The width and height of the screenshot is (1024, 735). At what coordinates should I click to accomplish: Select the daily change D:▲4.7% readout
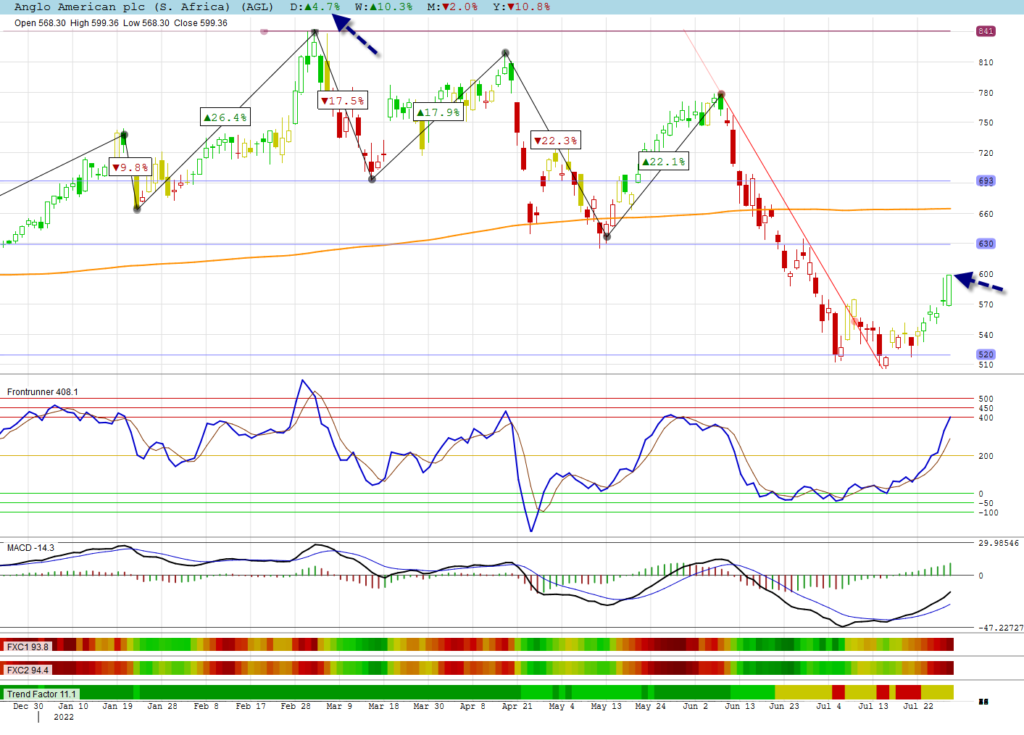click(315, 7)
